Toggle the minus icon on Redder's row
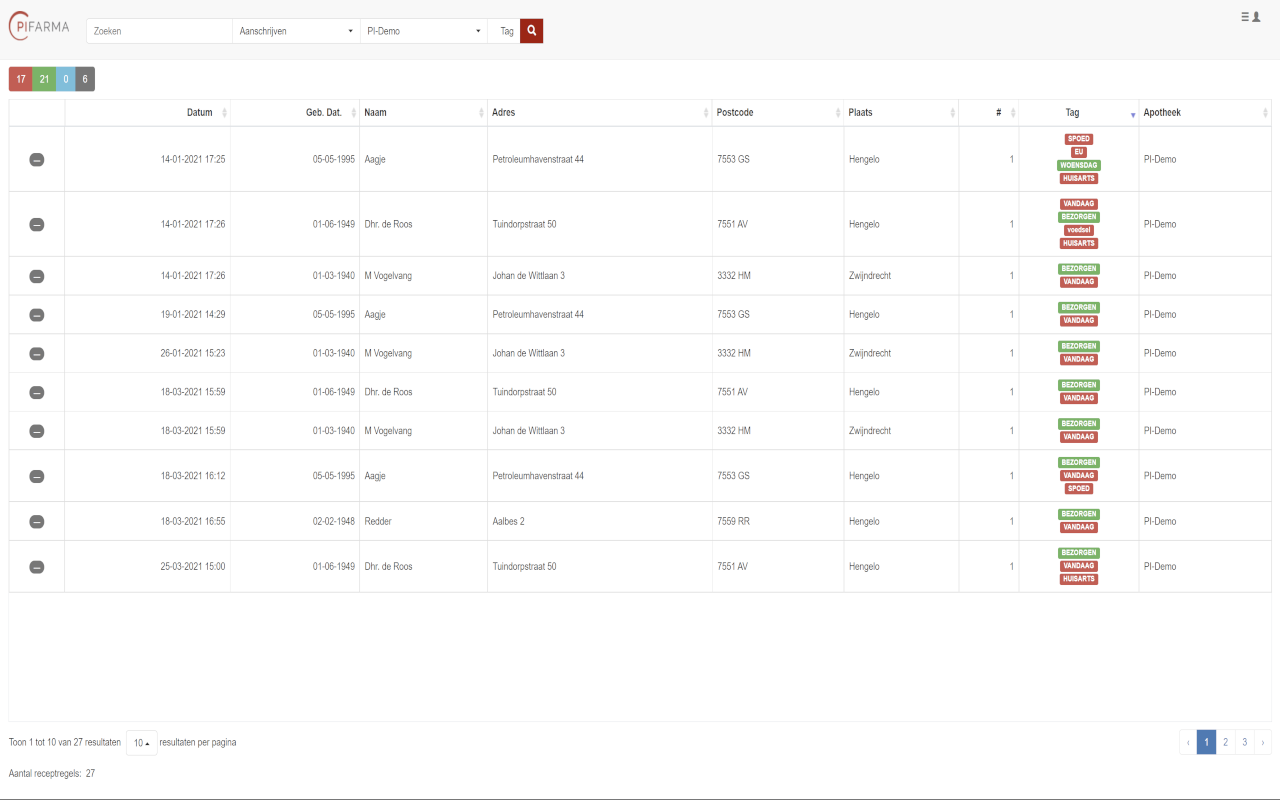 tap(37, 521)
